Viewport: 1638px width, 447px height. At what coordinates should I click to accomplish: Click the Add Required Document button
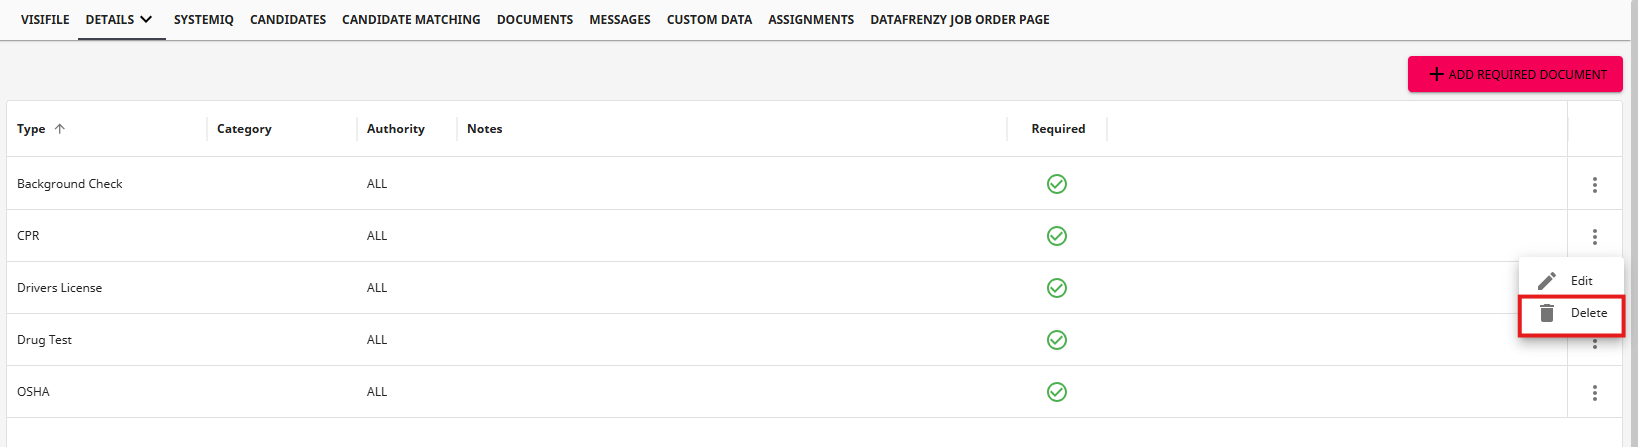(1515, 74)
